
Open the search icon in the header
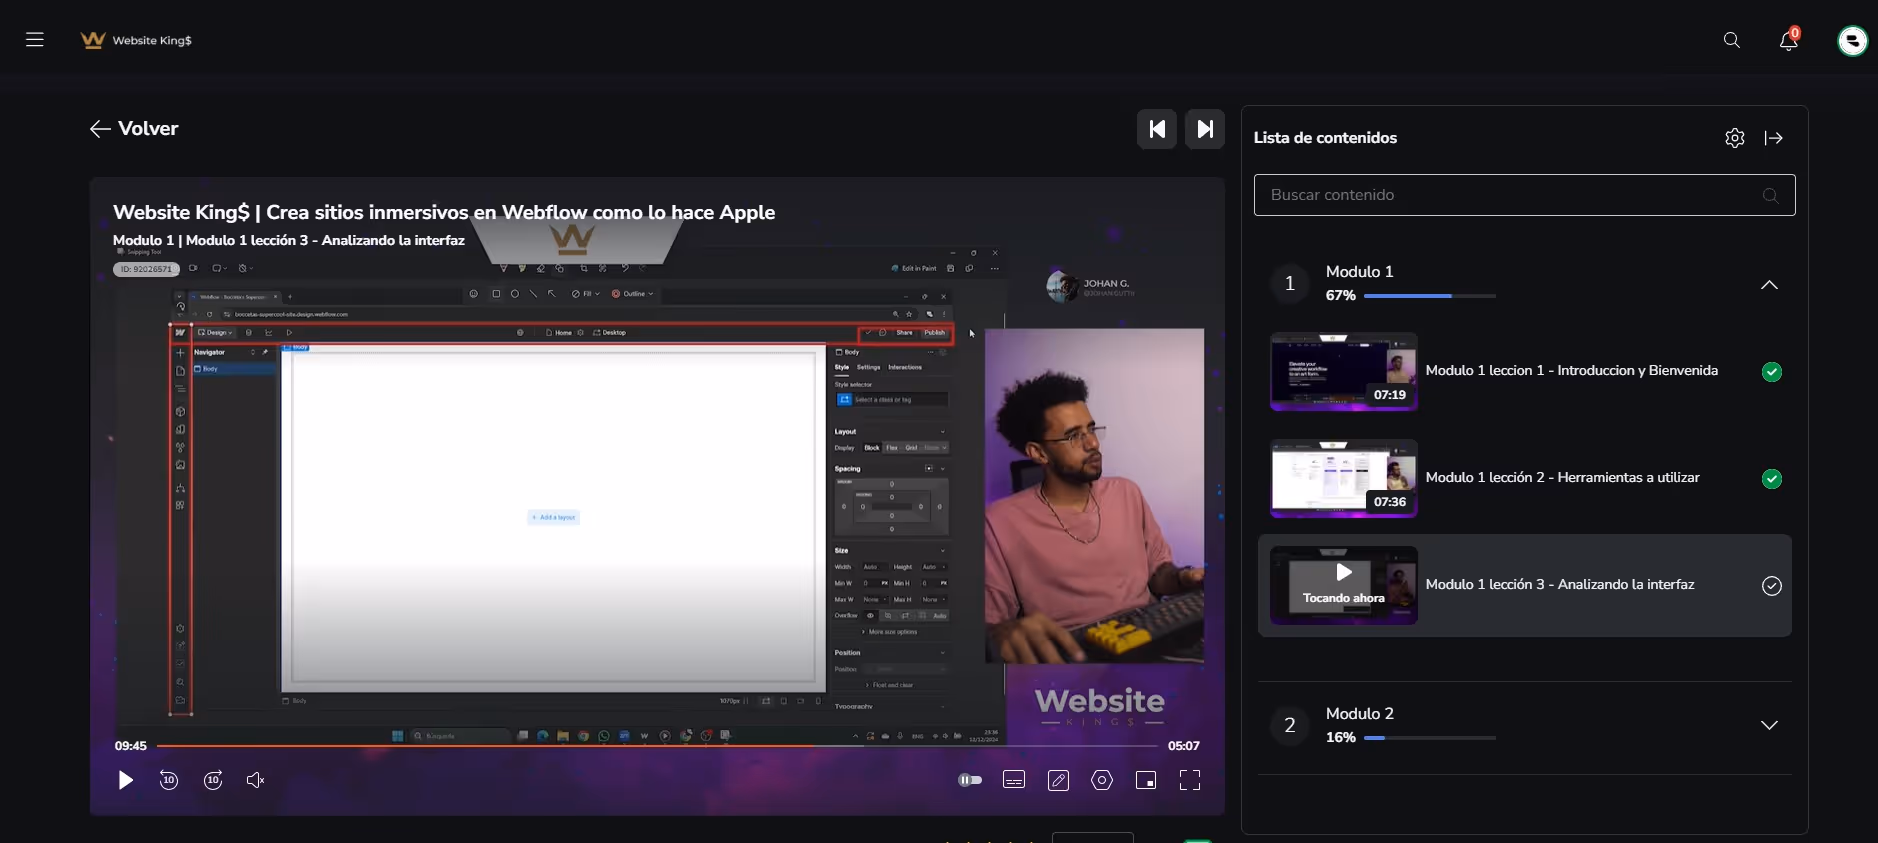tap(1732, 40)
